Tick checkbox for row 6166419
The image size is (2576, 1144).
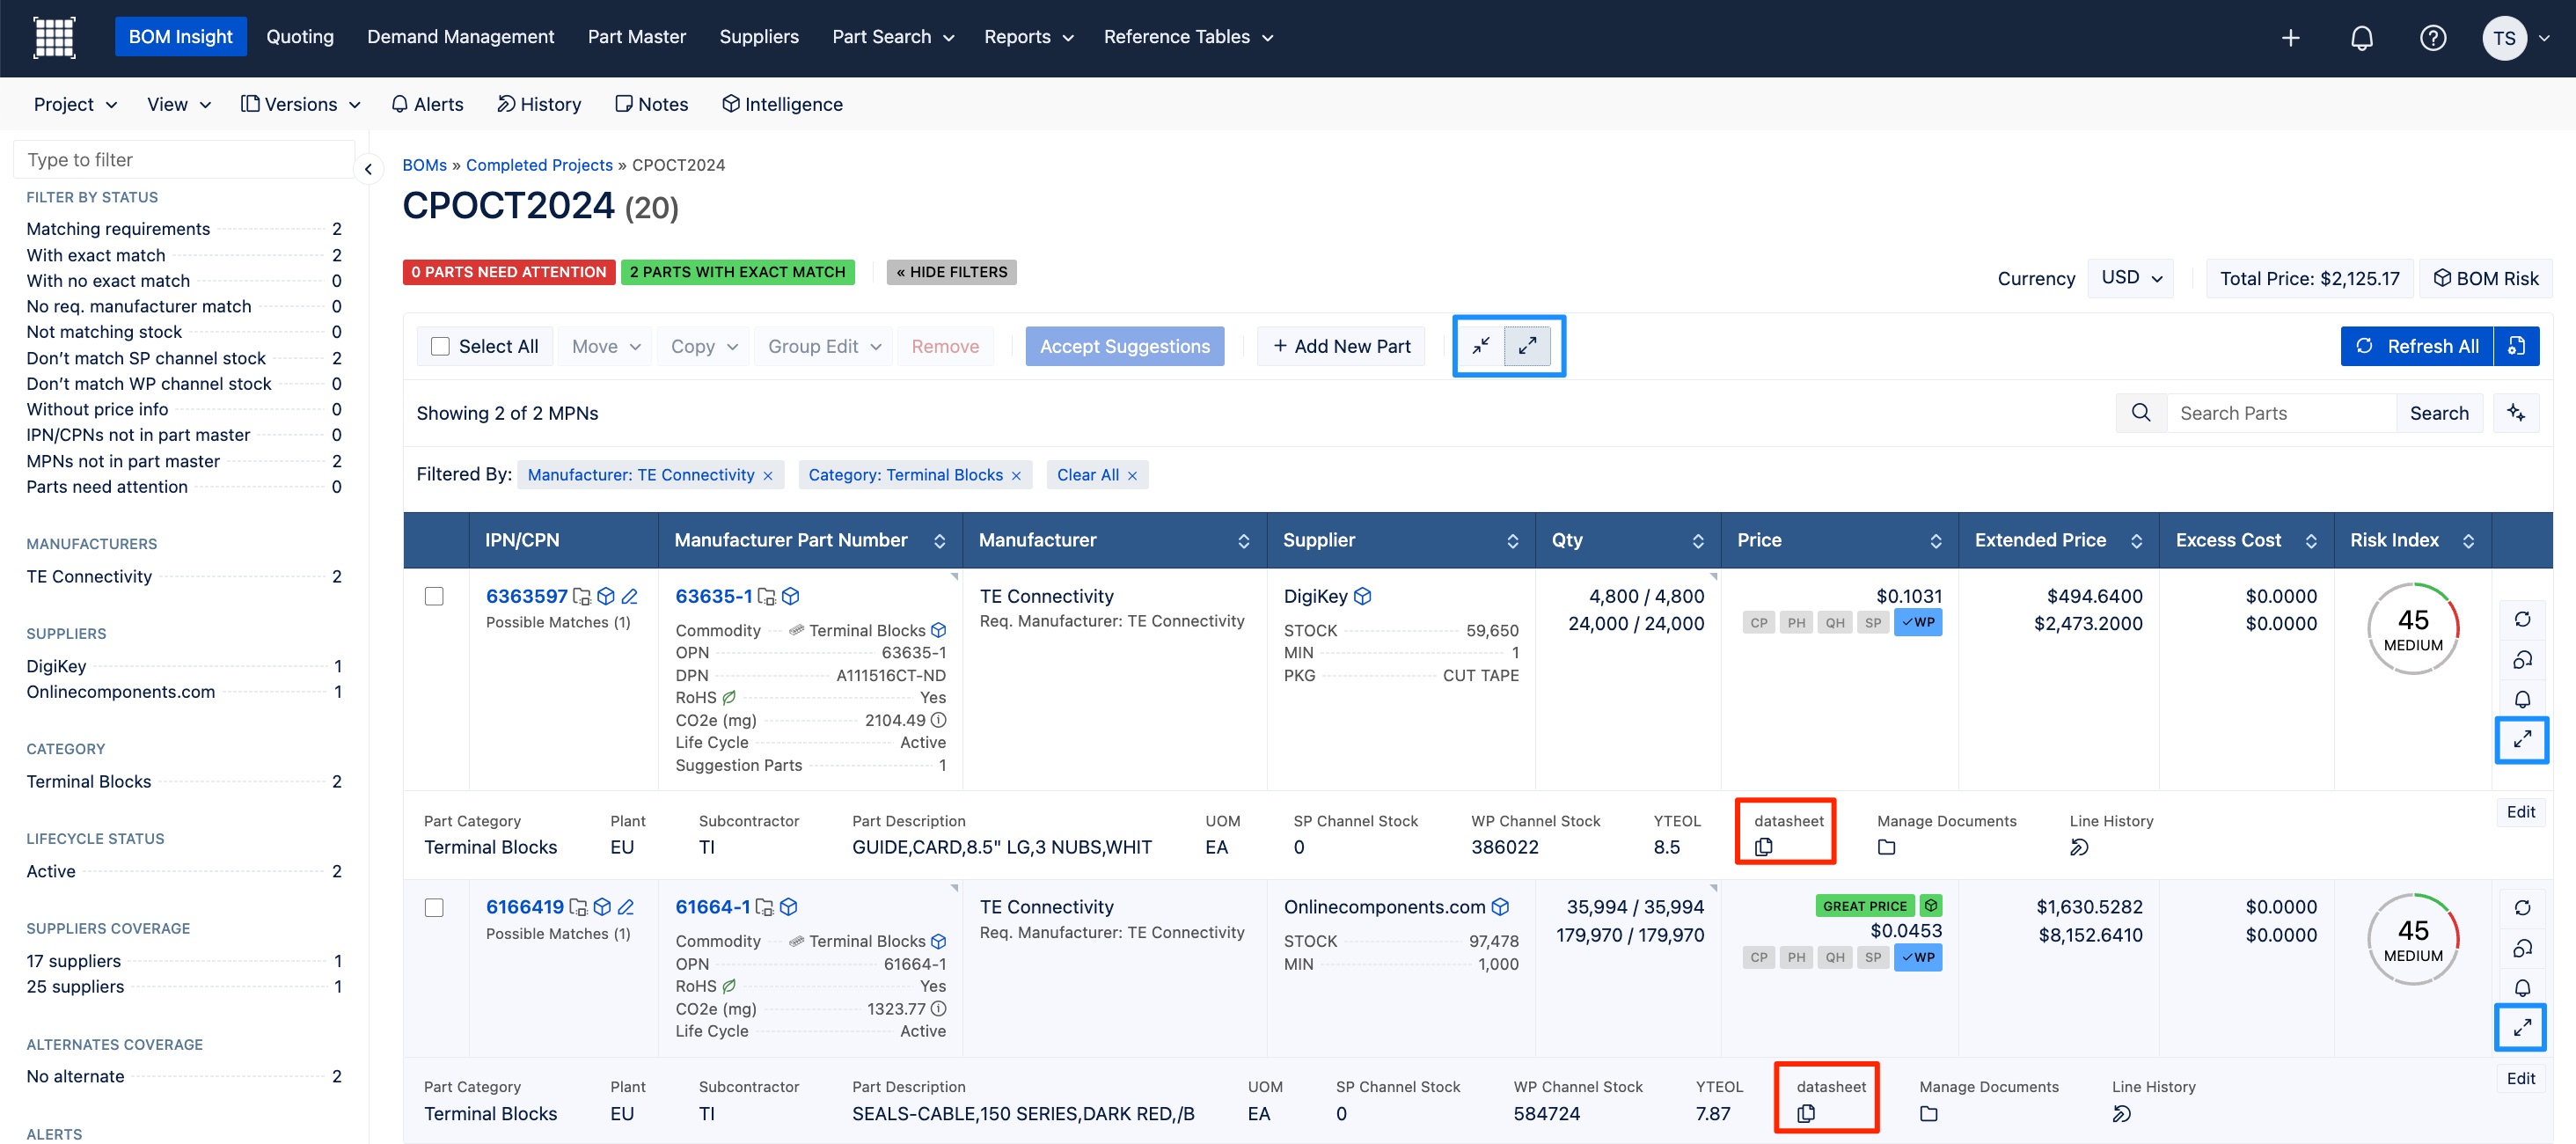click(434, 907)
